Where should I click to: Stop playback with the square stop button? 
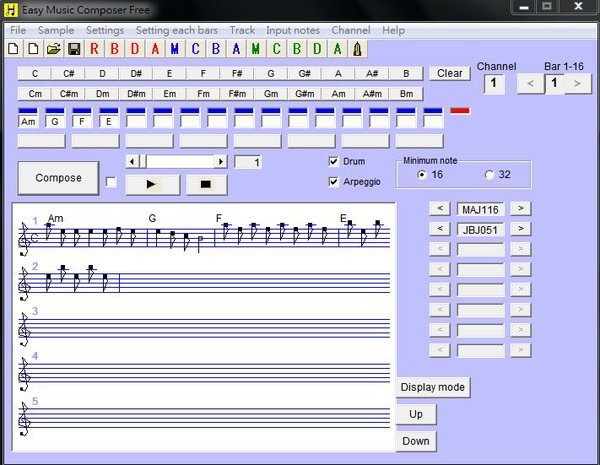[207, 184]
